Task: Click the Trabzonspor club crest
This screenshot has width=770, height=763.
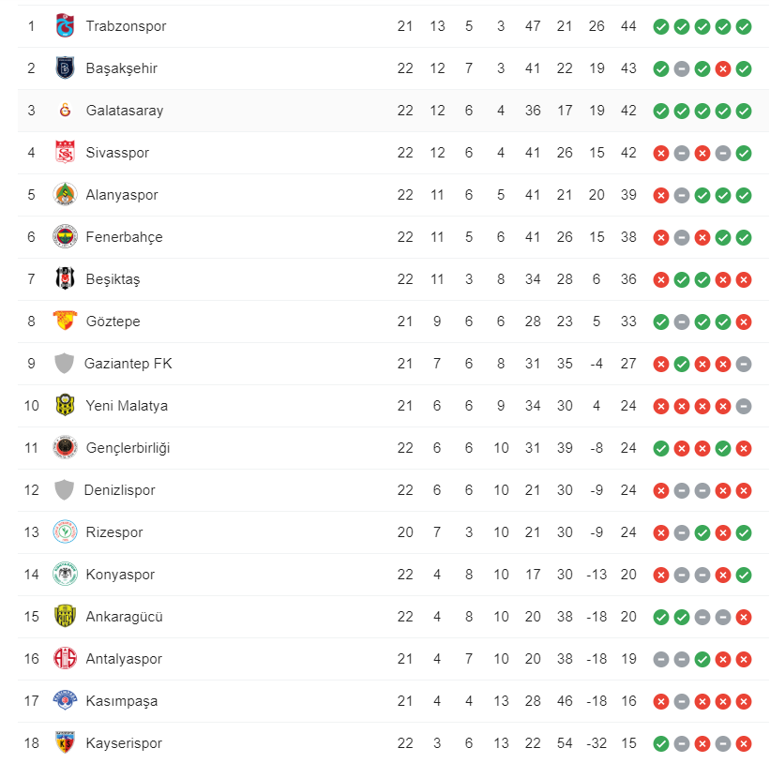Action: click(65, 26)
